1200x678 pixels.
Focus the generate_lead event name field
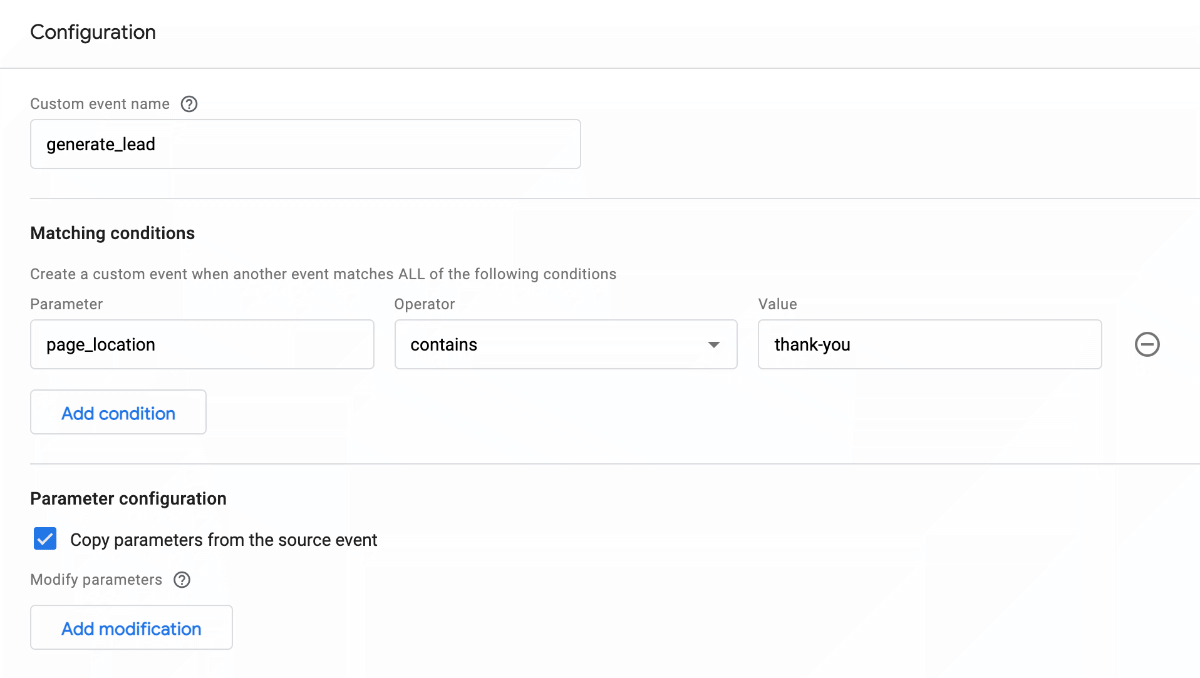pos(305,144)
